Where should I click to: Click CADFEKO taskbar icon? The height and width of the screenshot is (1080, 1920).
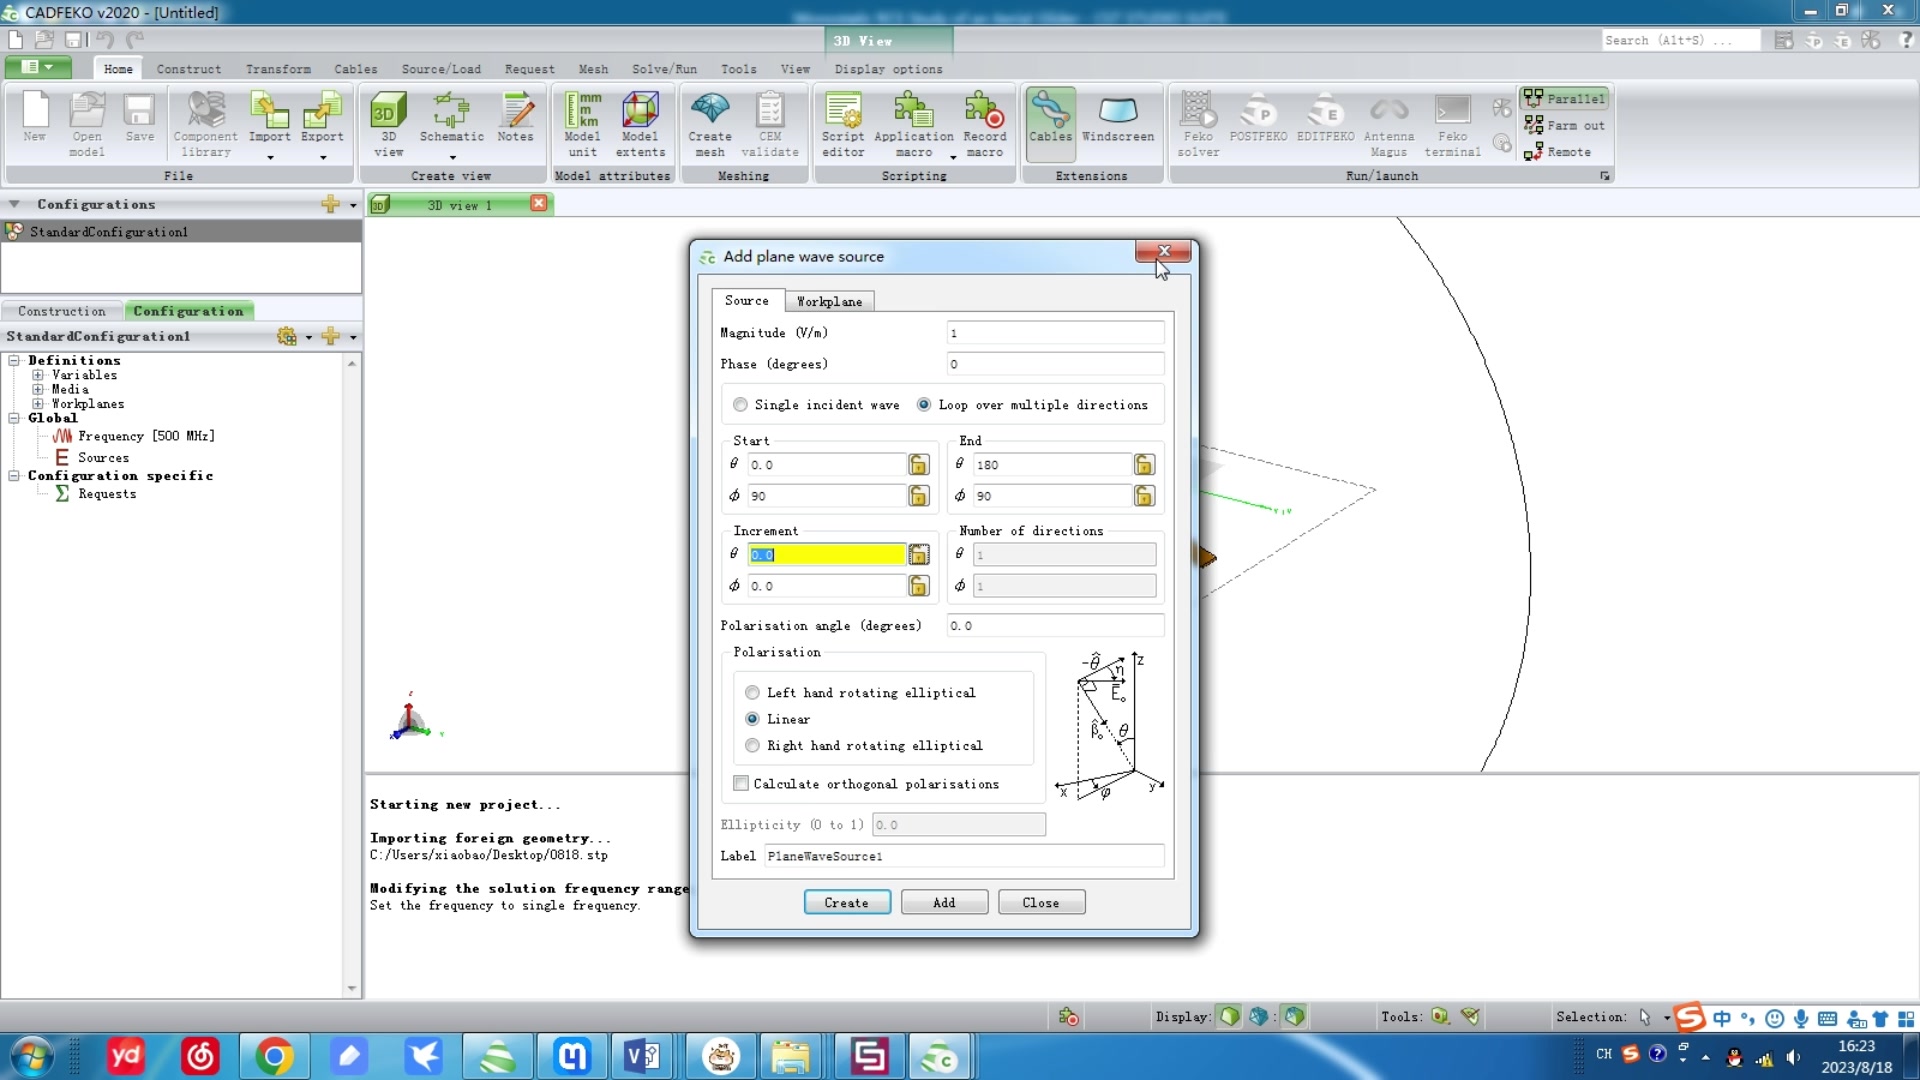942,1056
